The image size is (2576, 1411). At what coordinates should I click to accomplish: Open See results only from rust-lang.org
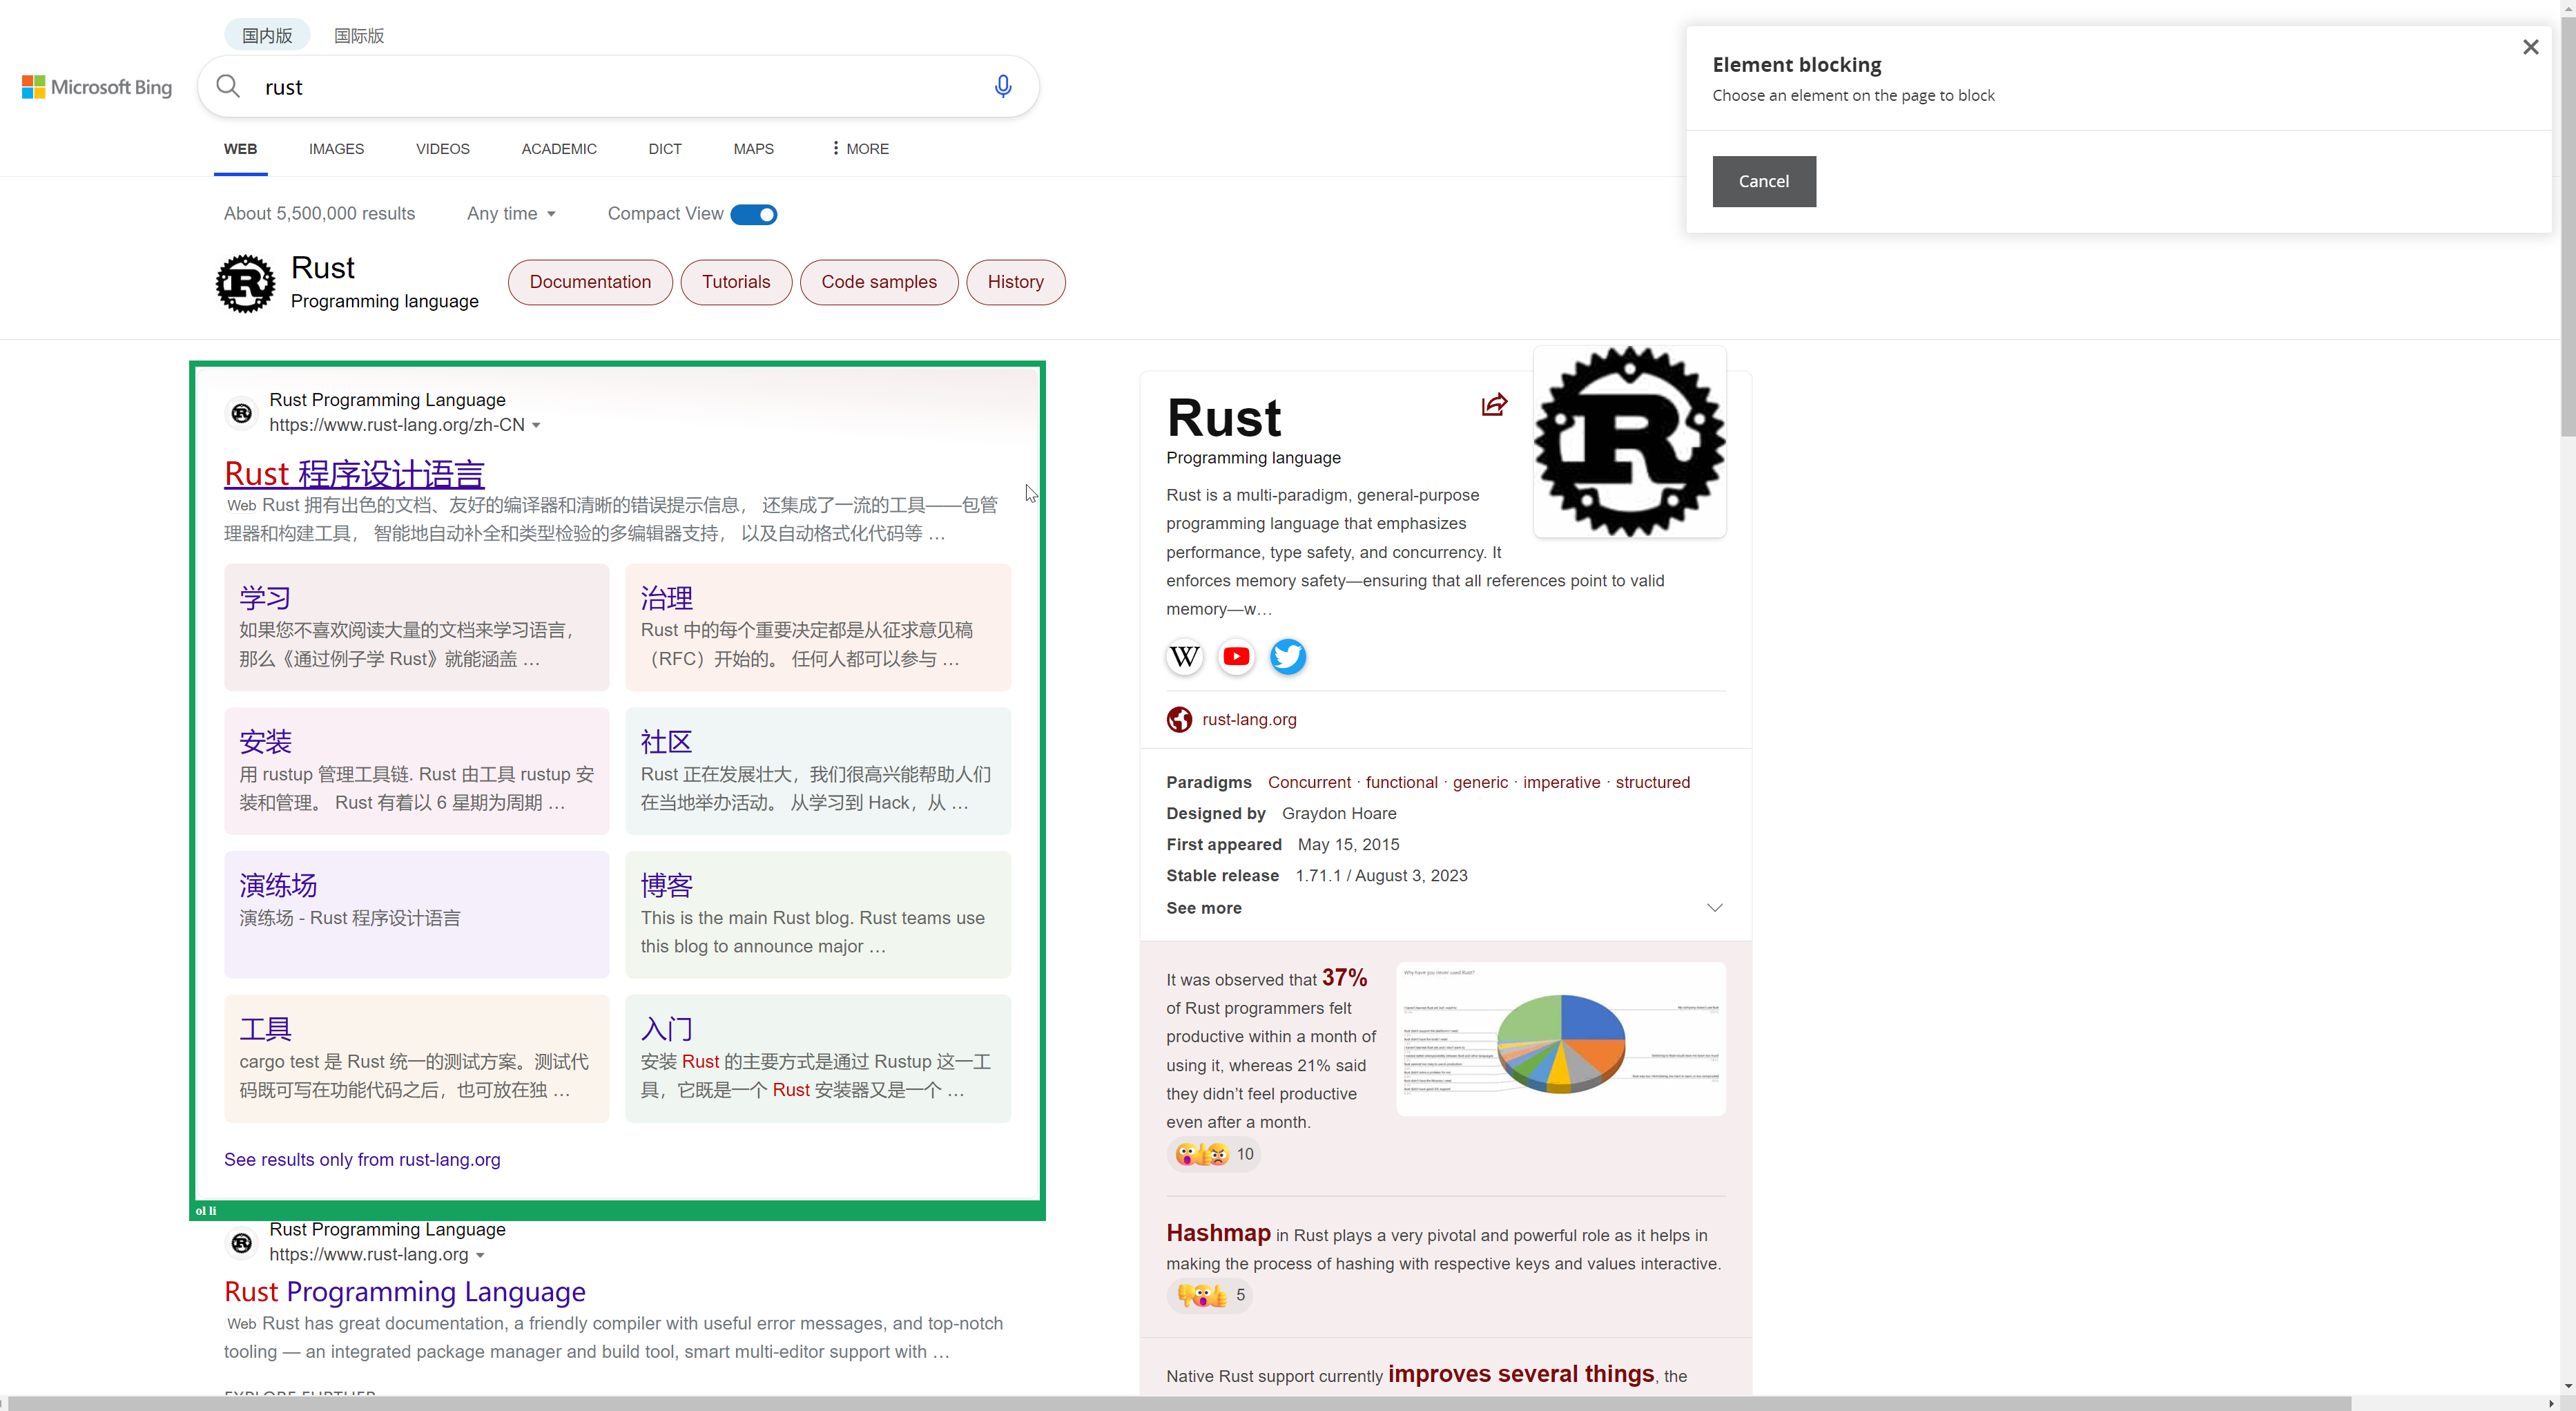pos(362,1159)
